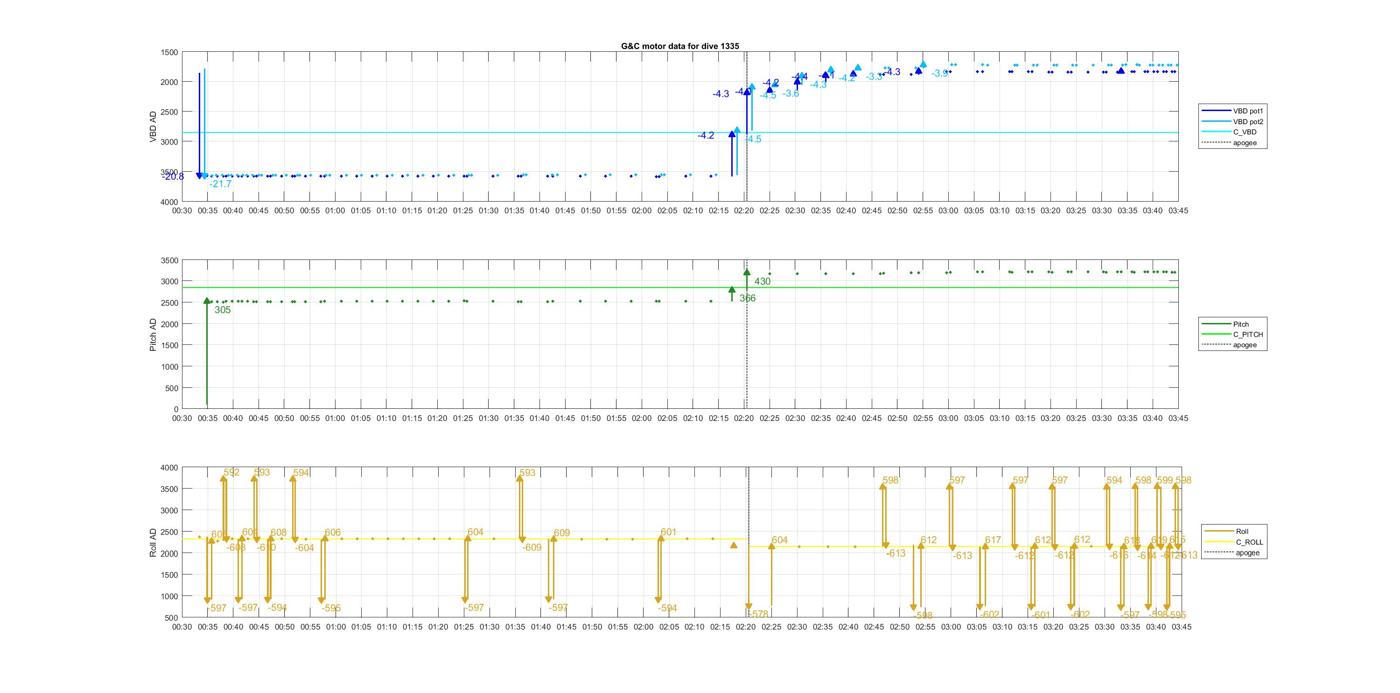
Task: Click the "305" pitch data label
Action: click(222, 310)
